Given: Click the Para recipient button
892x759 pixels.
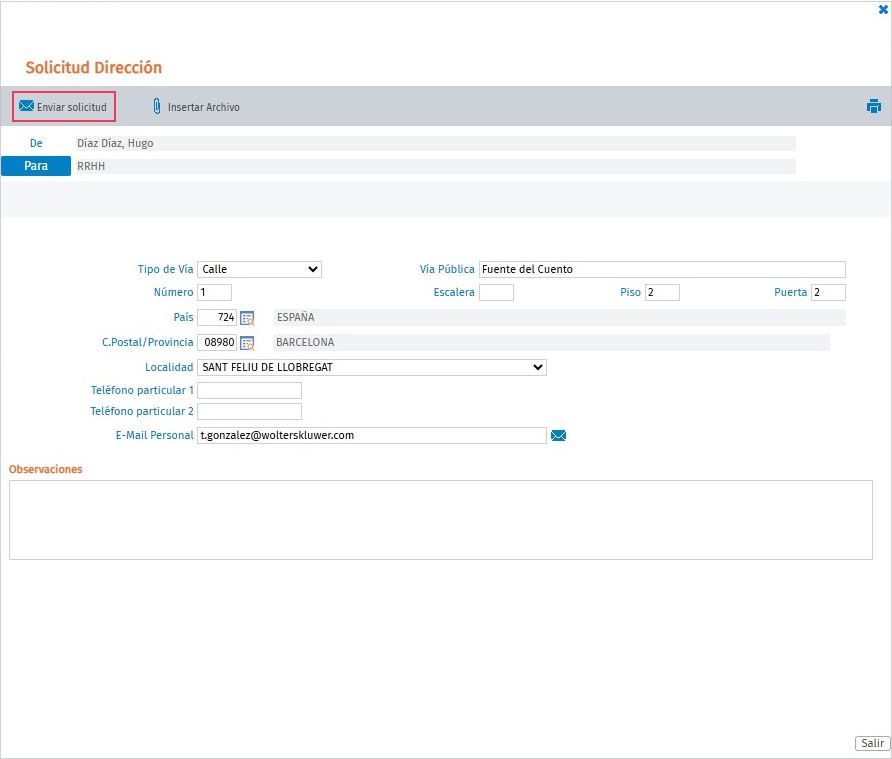Looking at the screenshot, I should click(x=36, y=166).
